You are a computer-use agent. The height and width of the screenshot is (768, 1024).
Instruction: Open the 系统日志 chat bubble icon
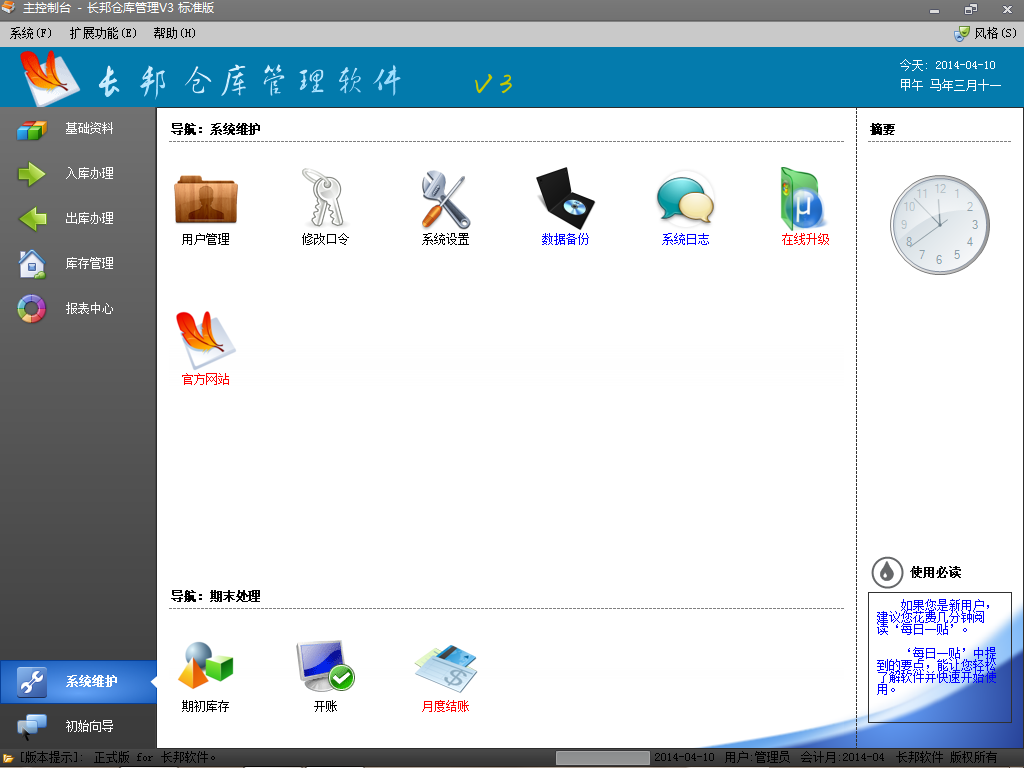(685, 200)
